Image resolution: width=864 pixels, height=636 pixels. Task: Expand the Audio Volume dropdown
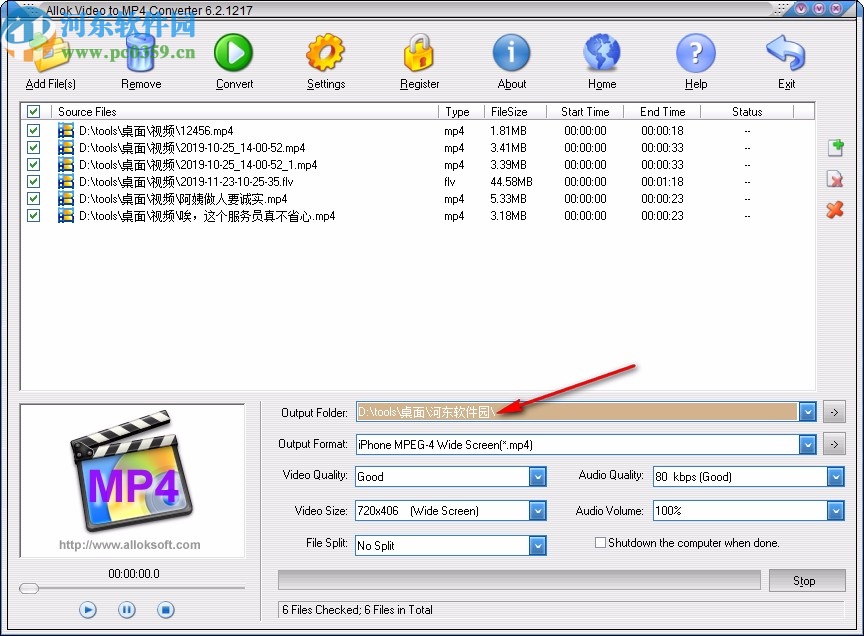click(x=837, y=511)
